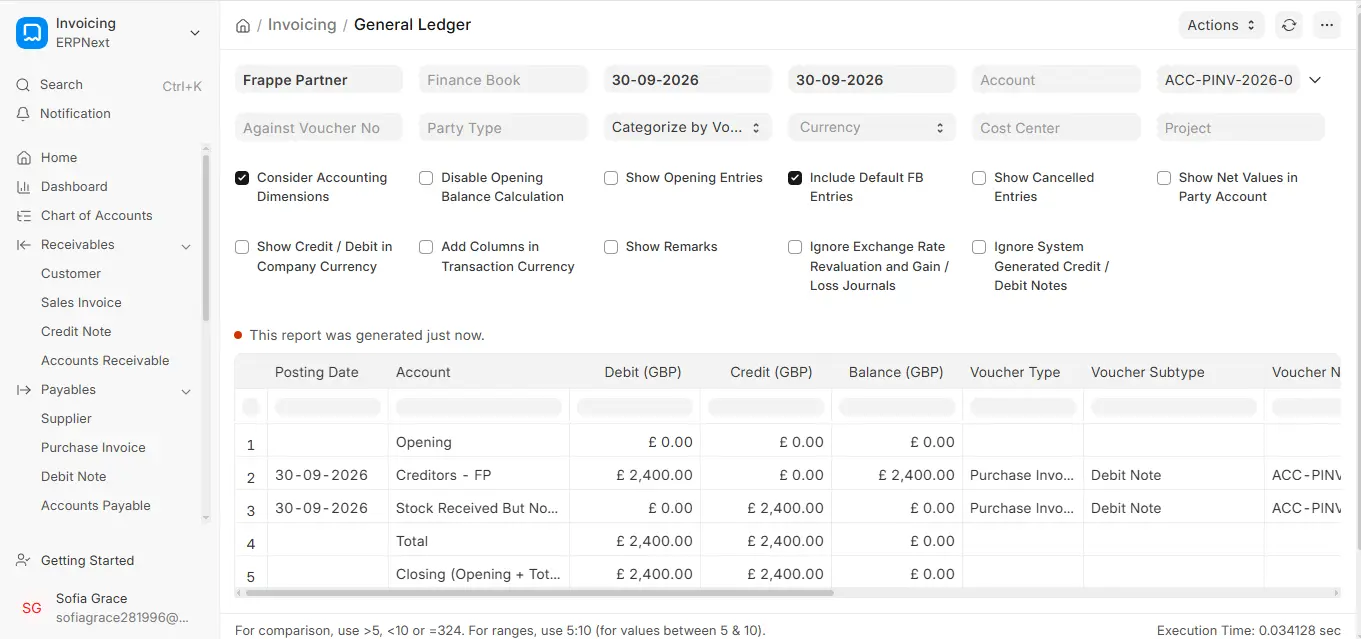Check Ignore System Generated Credit / Debit Notes
The width and height of the screenshot is (1361, 639).
click(x=979, y=247)
